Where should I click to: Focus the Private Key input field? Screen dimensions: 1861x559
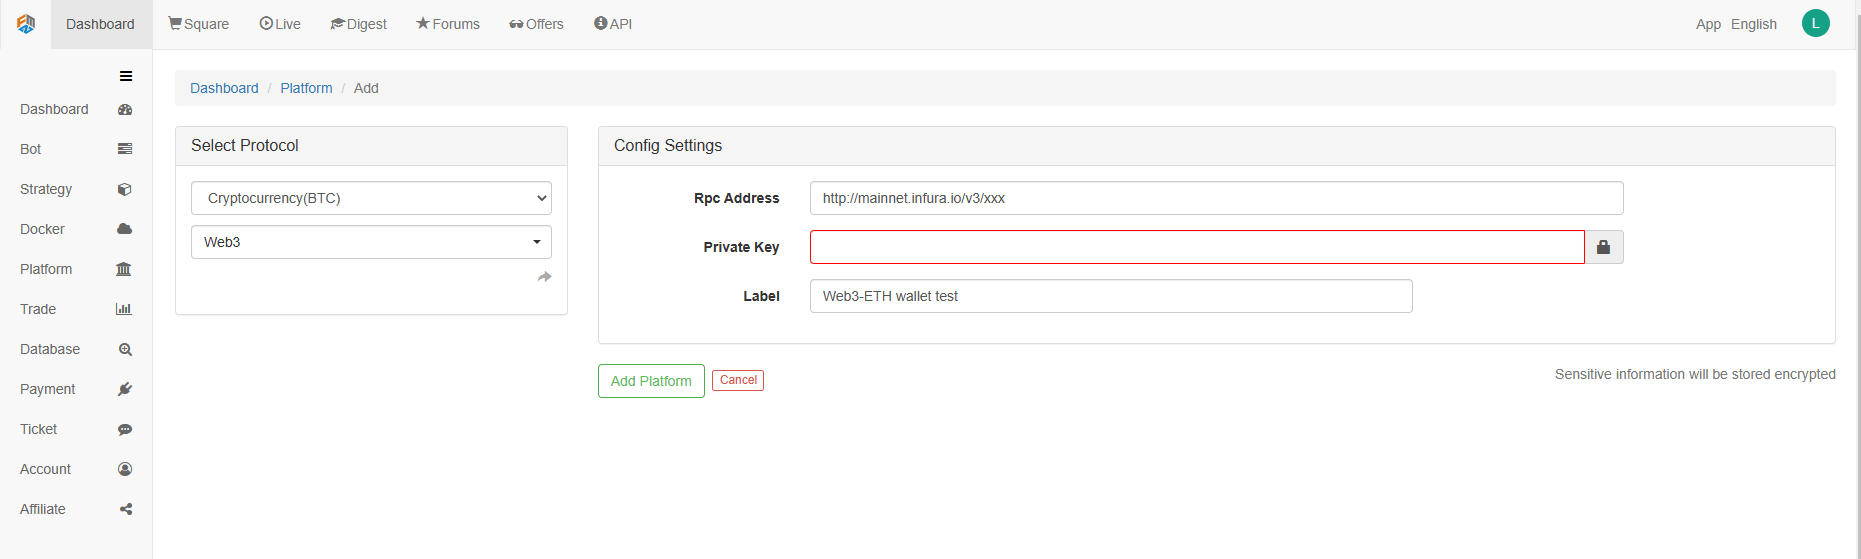click(1196, 247)
